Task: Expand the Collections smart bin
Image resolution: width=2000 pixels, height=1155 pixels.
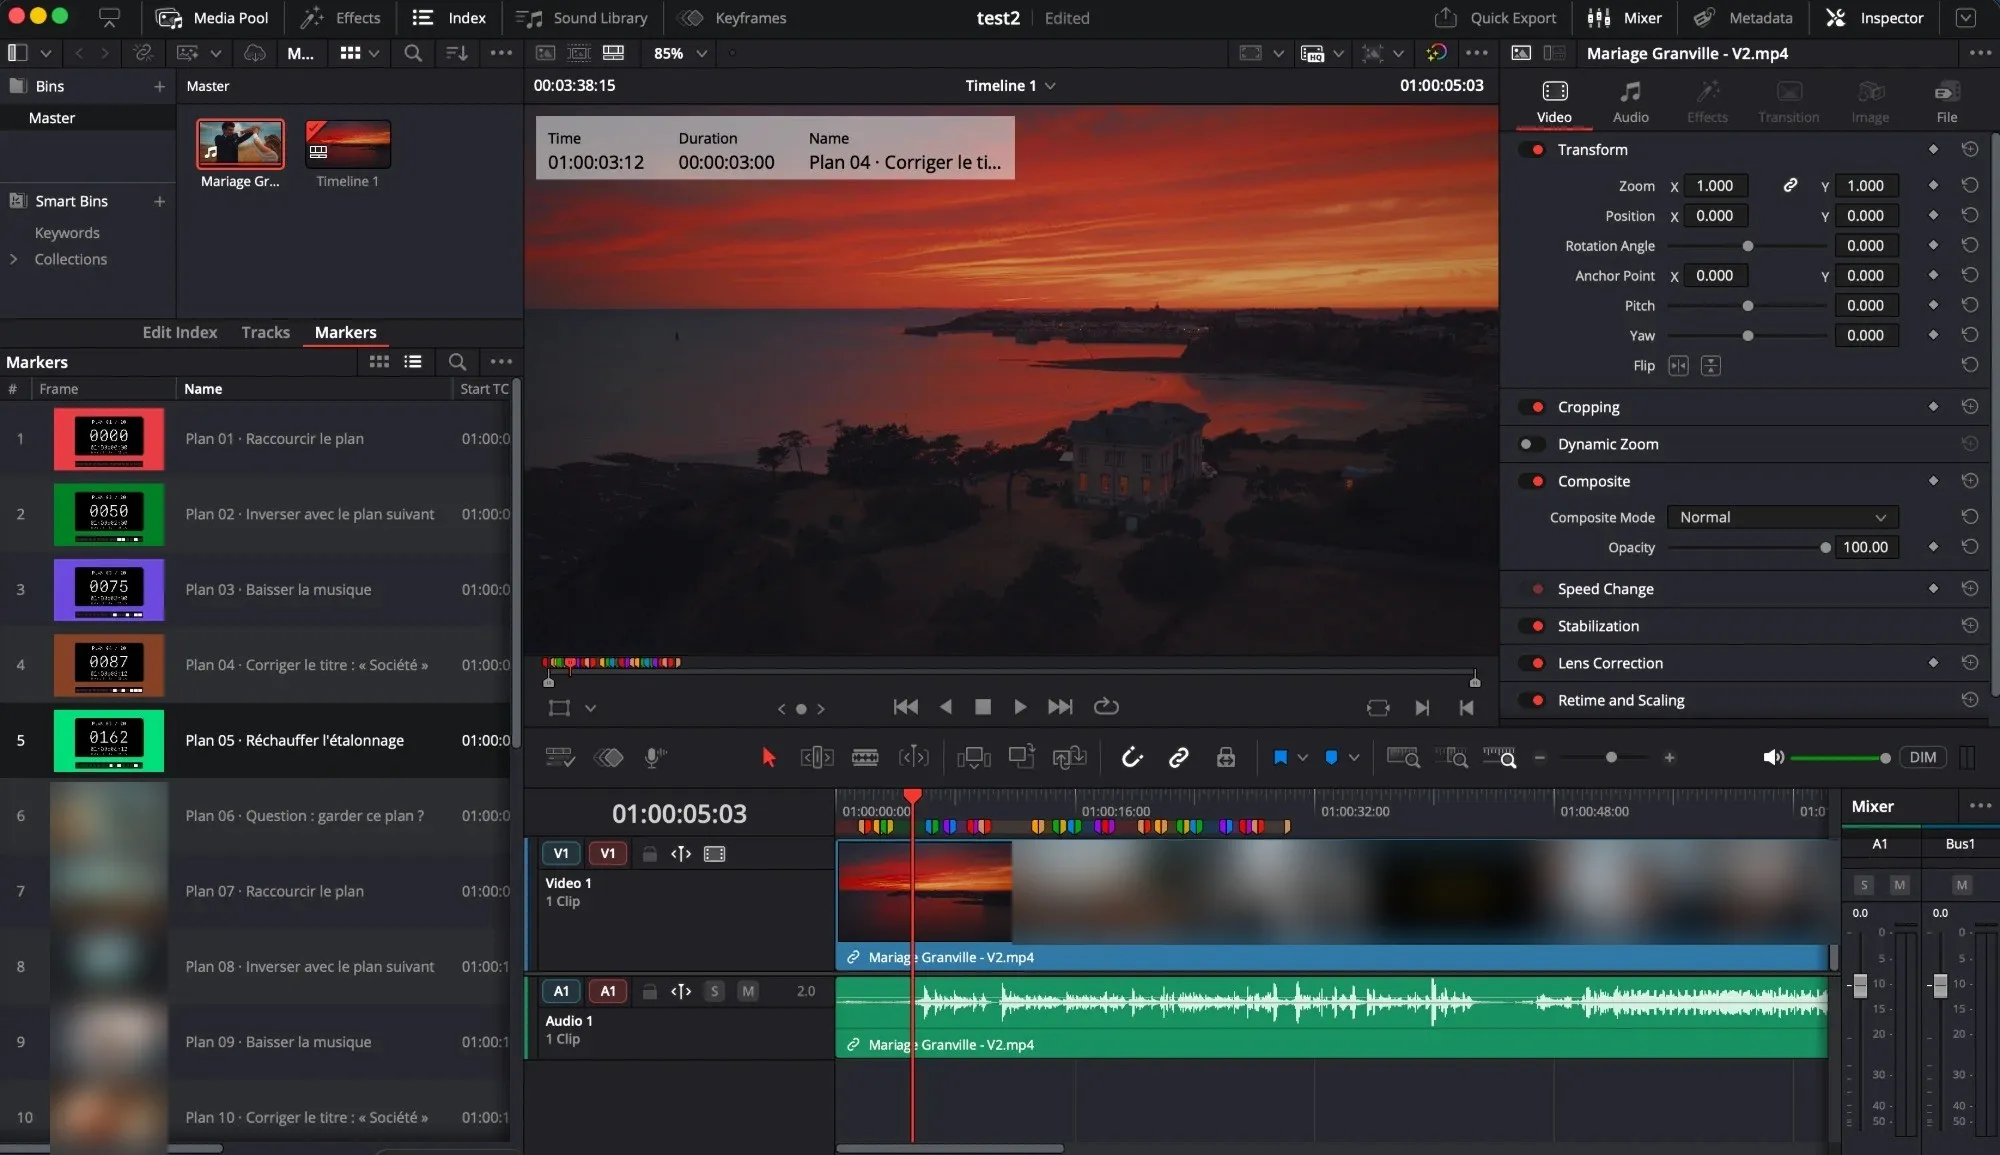Action: (x=14, y=259)
